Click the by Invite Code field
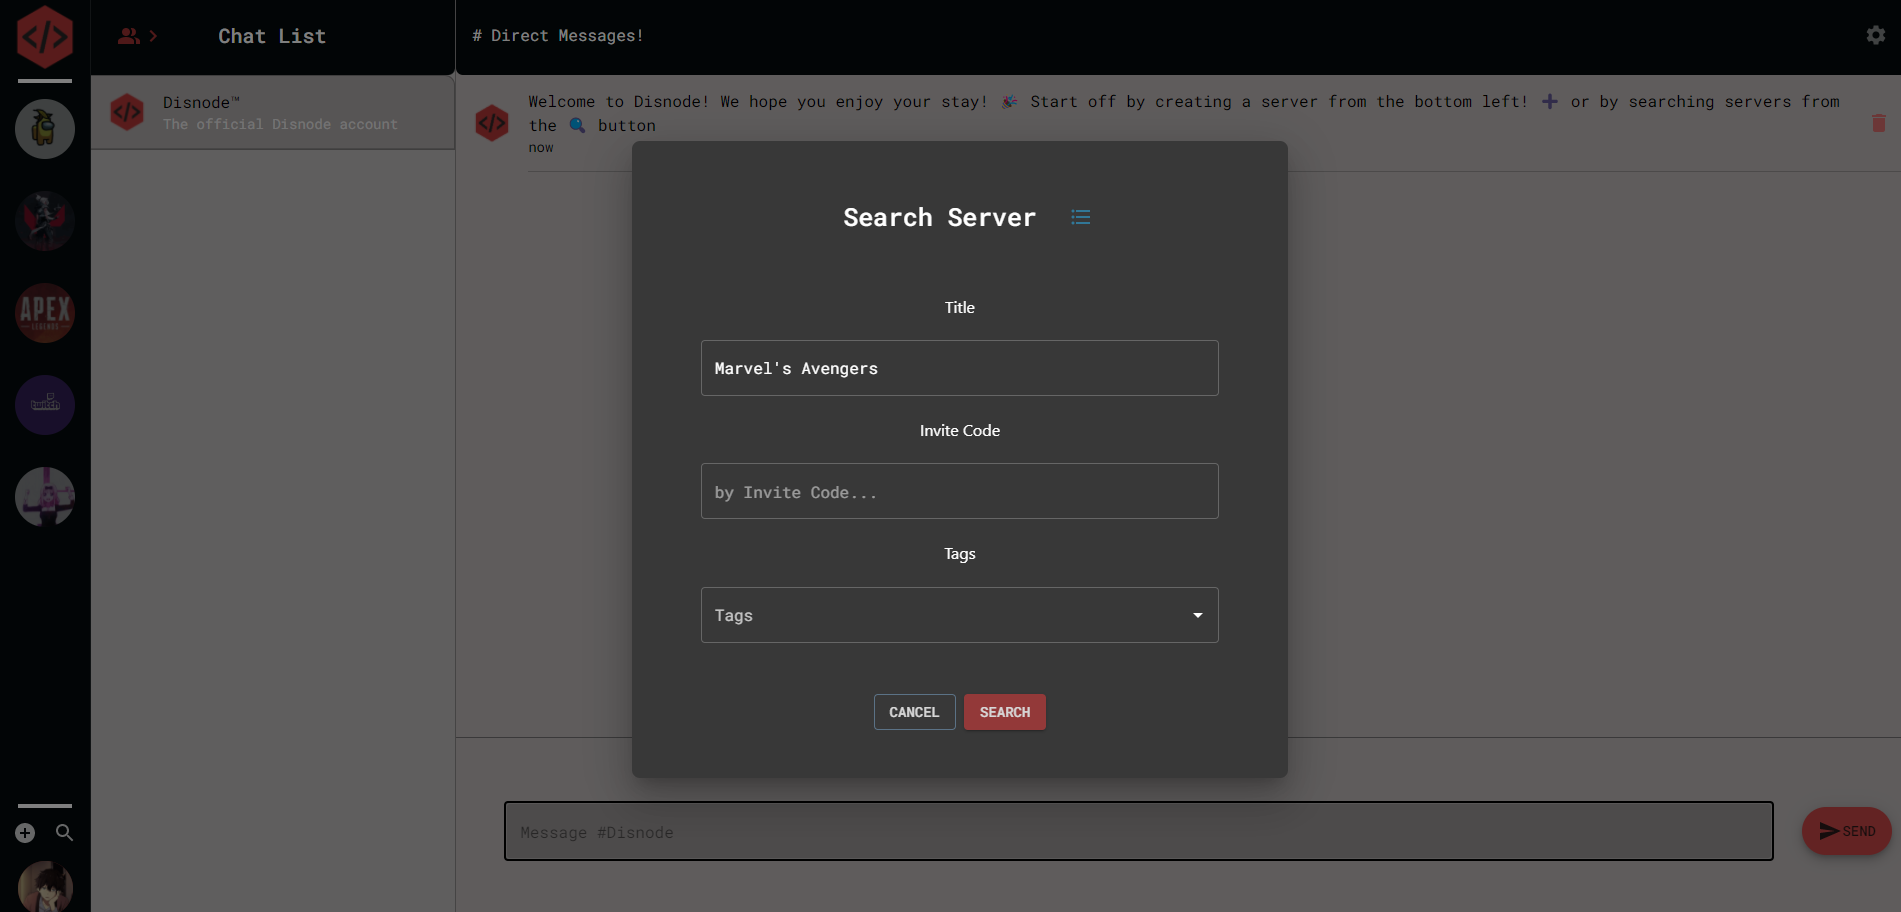 (x=960, y=491)
